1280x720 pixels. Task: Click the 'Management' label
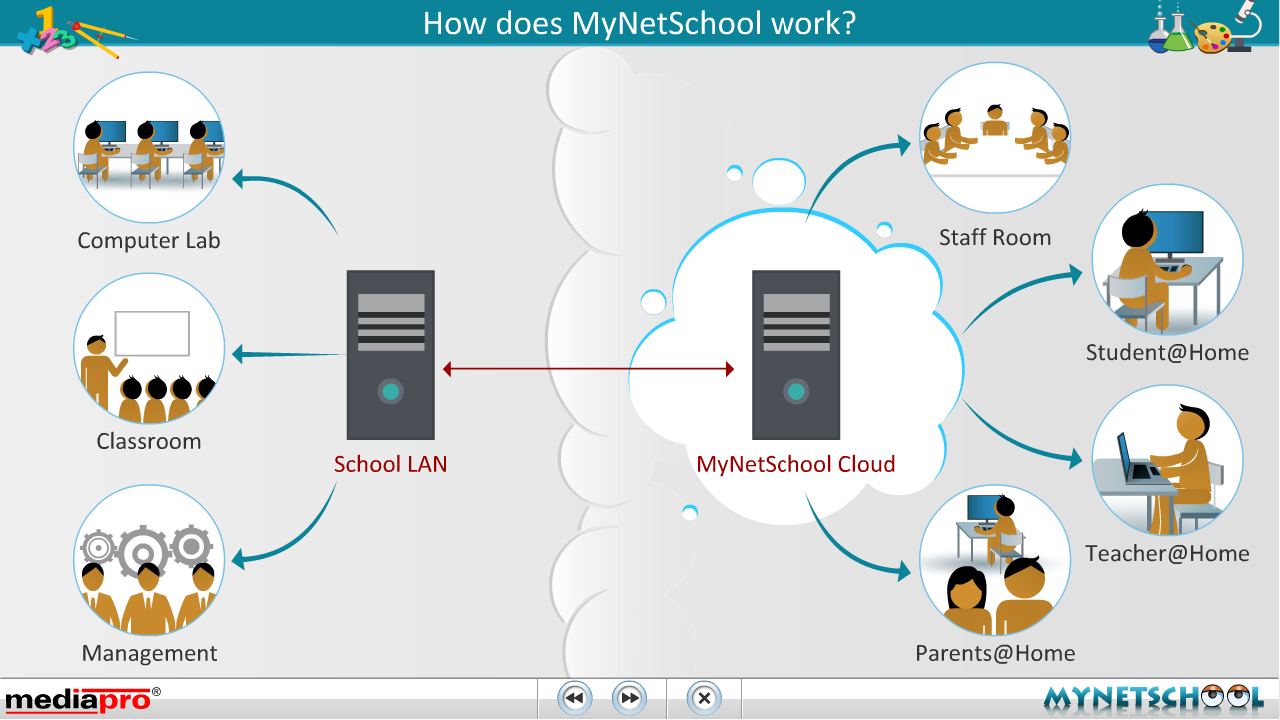pyautogui.click(x=150, y=654)
